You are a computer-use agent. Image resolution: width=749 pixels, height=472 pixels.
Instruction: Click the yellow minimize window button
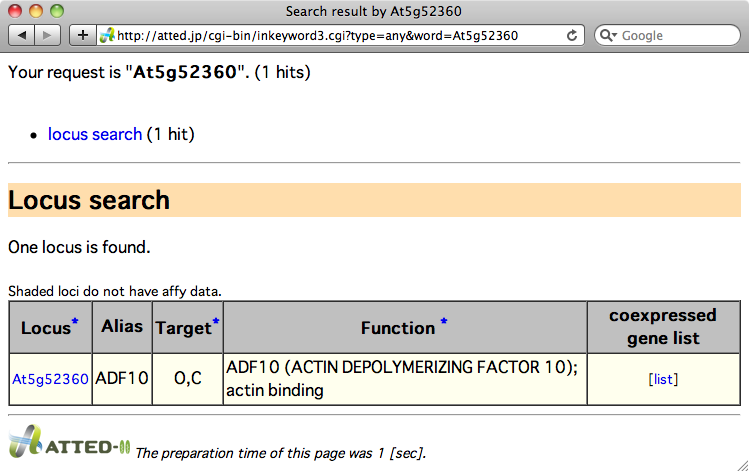pos(36,11)
